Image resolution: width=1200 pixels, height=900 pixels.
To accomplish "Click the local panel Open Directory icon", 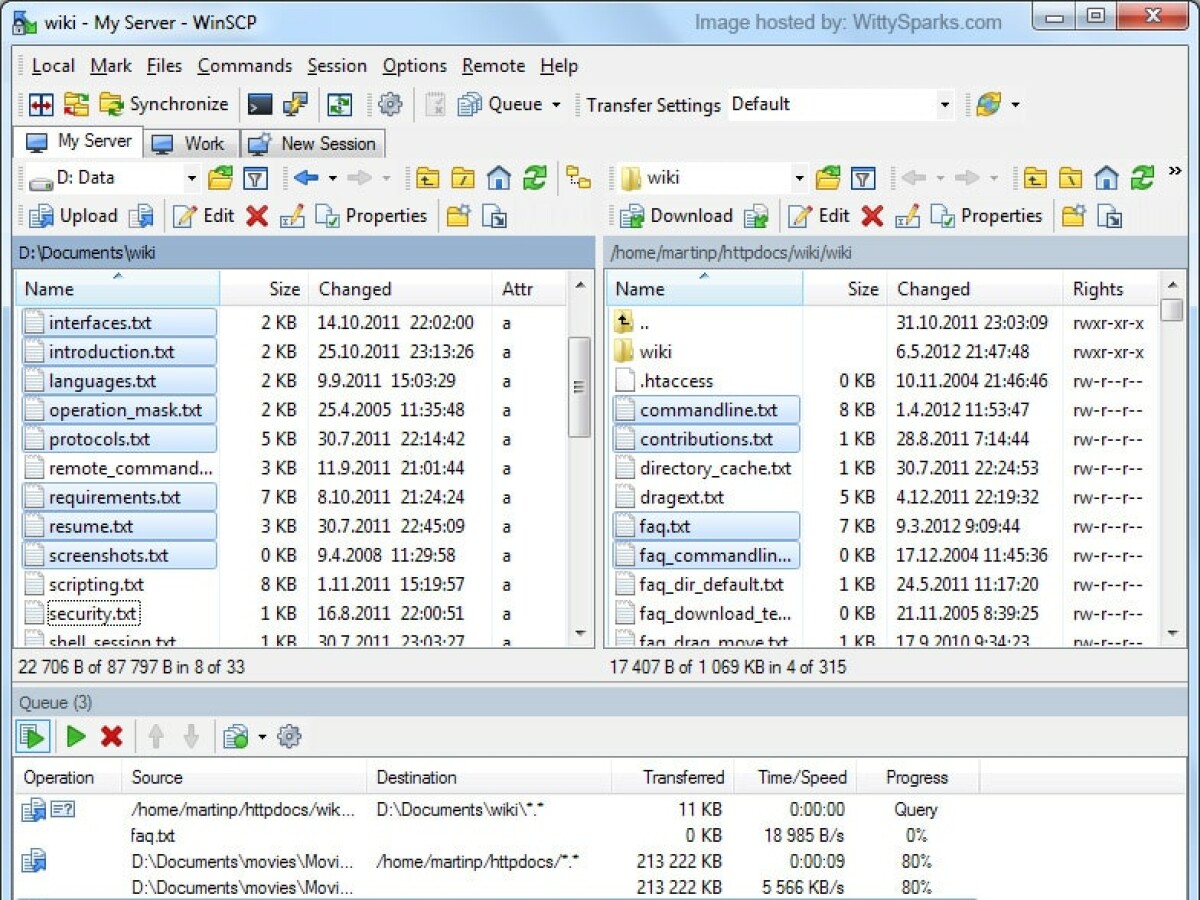I will click(220, 178).
